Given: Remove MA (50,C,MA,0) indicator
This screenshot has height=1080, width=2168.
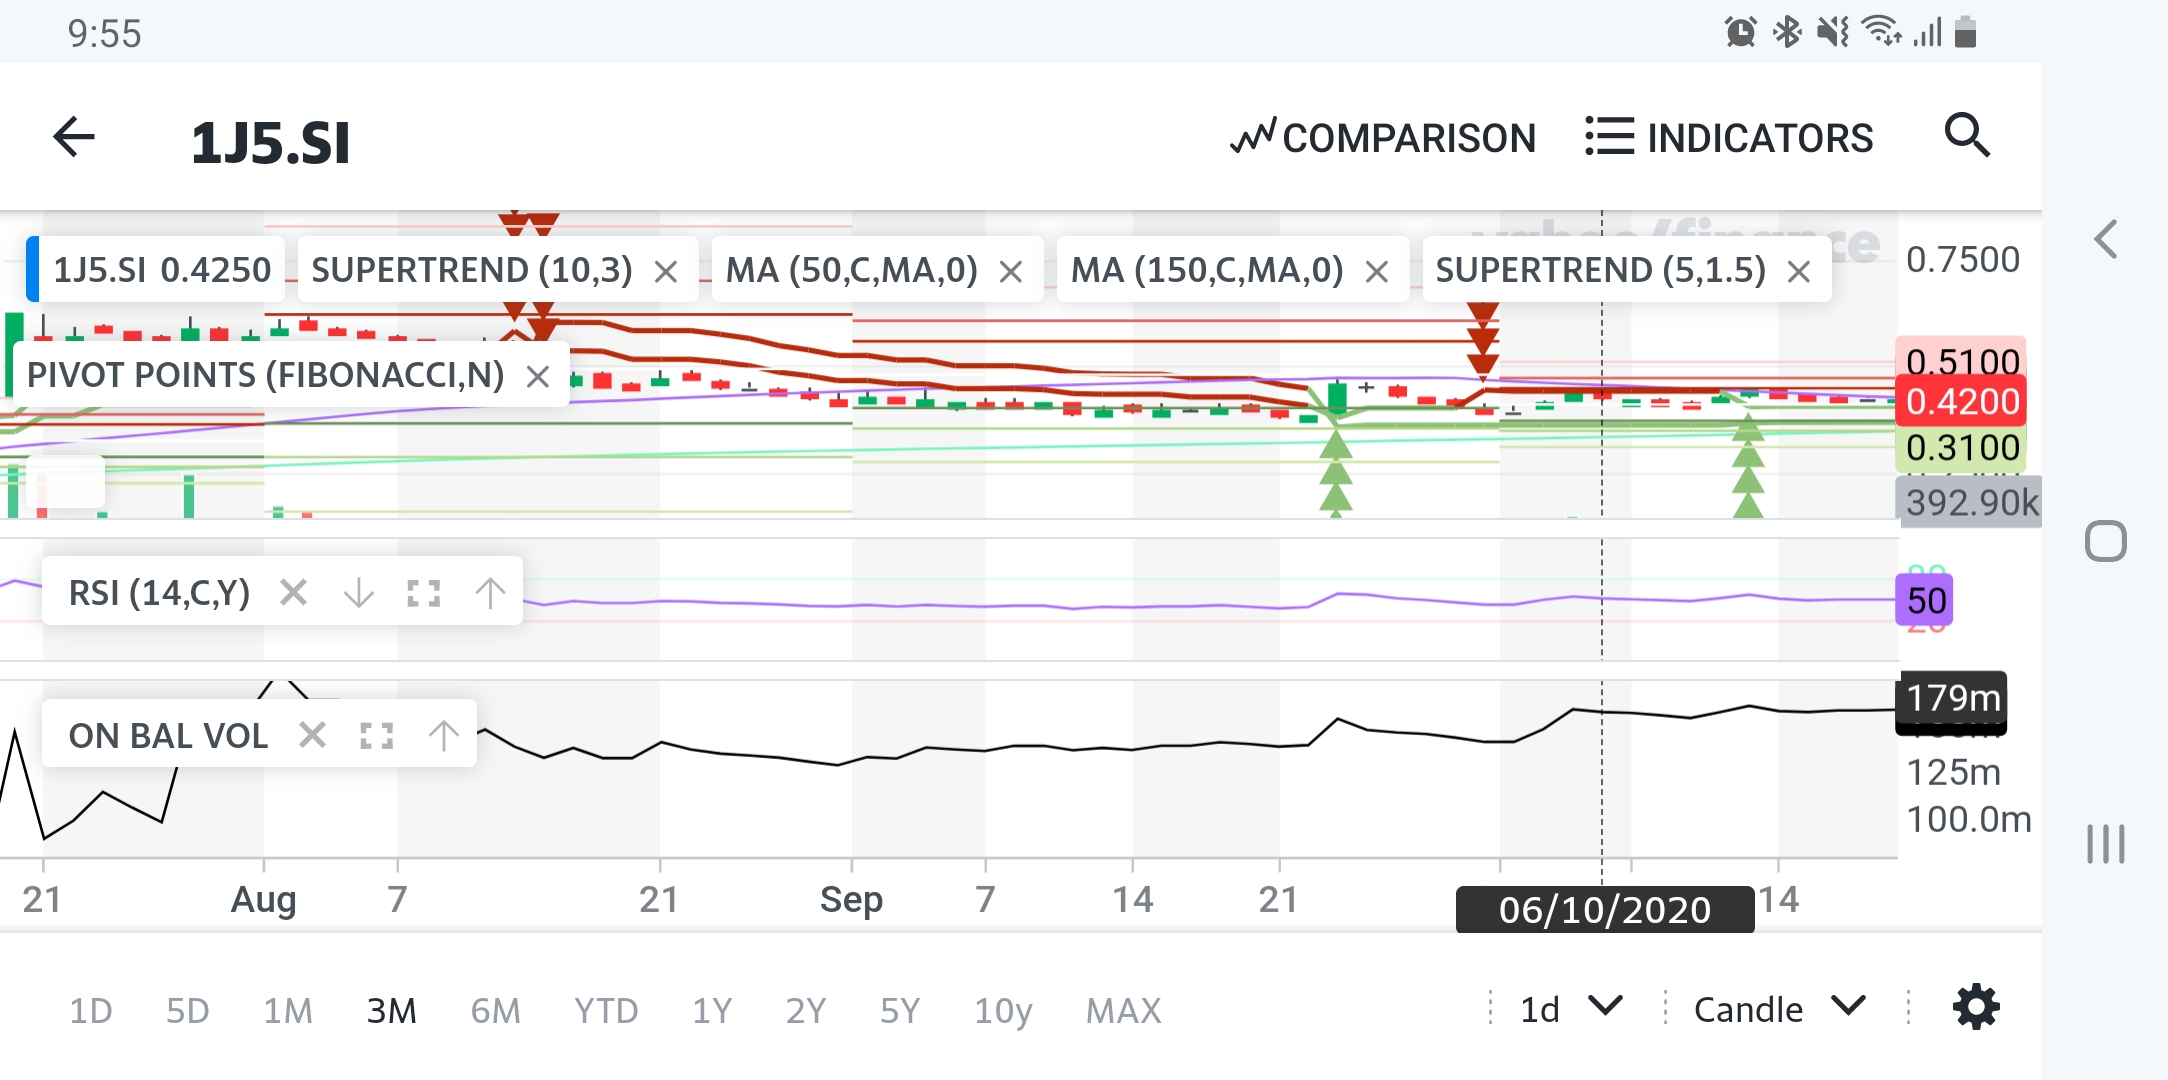Looking at the screenshot, I should point(1011,271).
